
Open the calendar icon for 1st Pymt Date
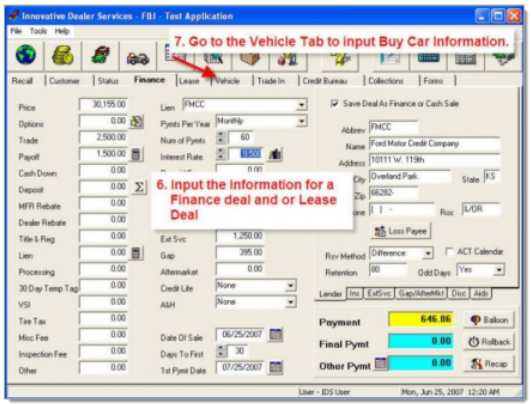click(x=276, y=367)
